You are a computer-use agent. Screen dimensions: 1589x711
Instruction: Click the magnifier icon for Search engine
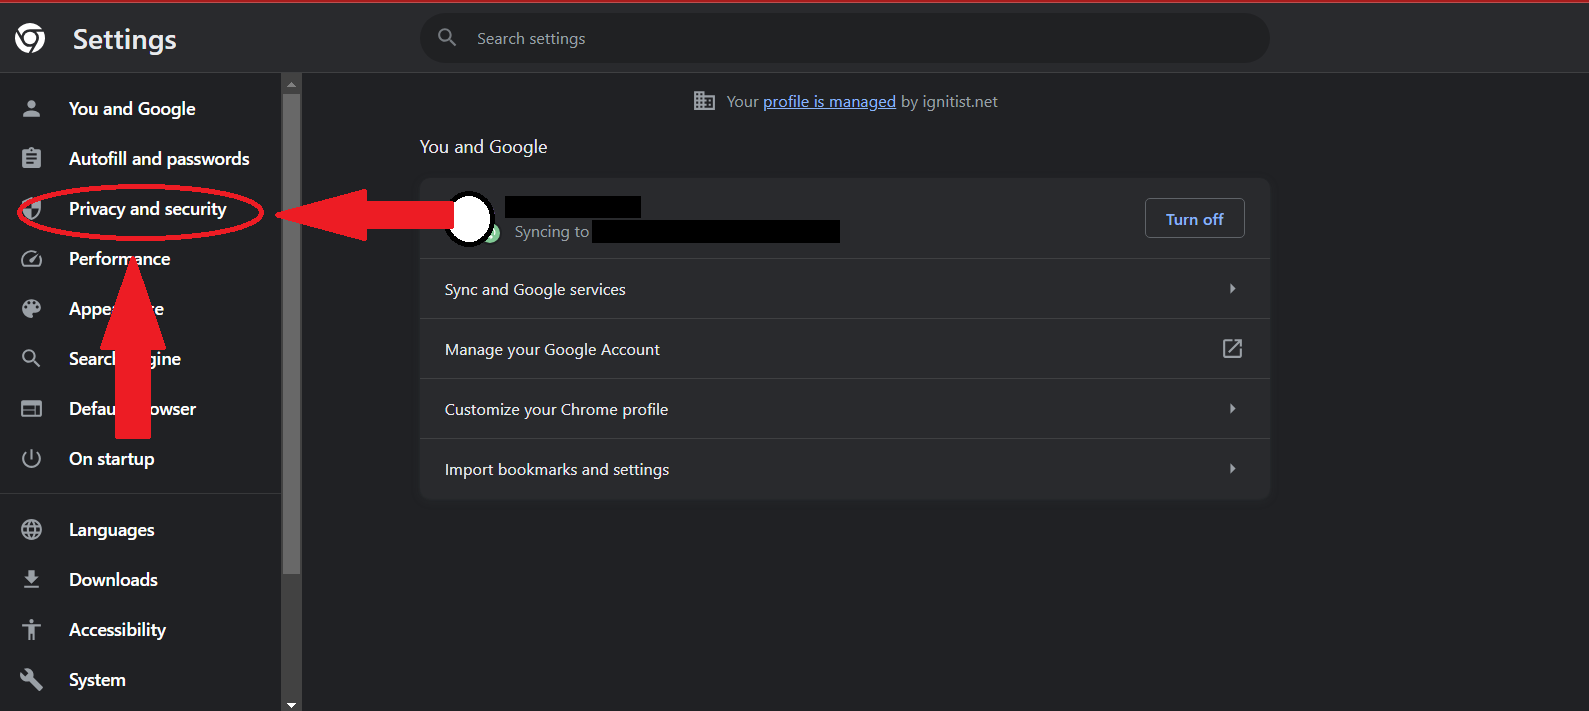click(x=32, y=358)
